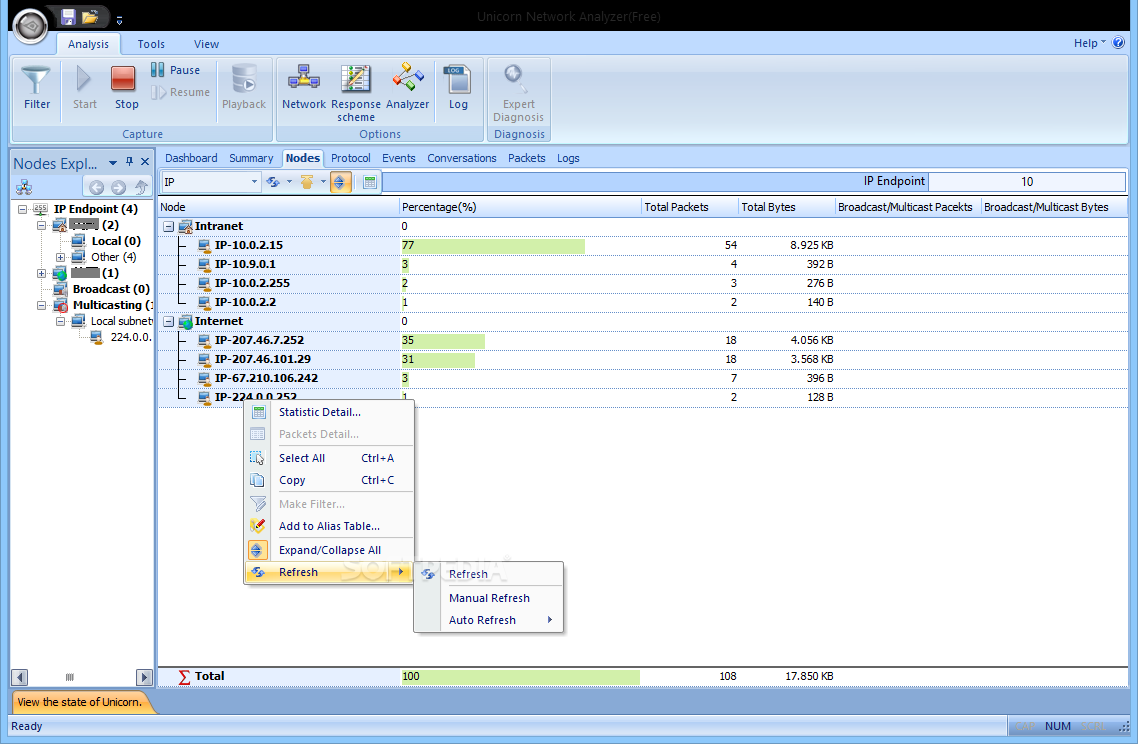Pause the packet capture

pos(176,70)
